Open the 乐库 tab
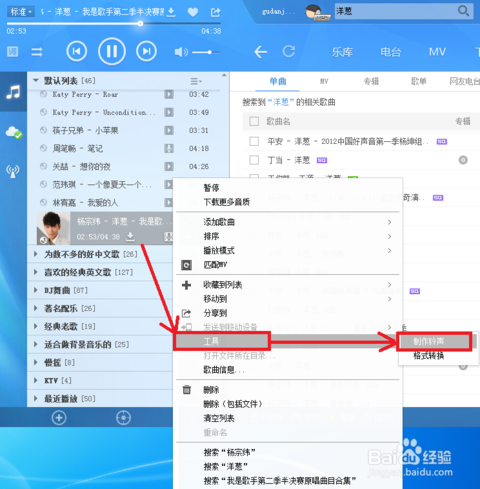Screen dimensions: 480x489 point(342,52)
